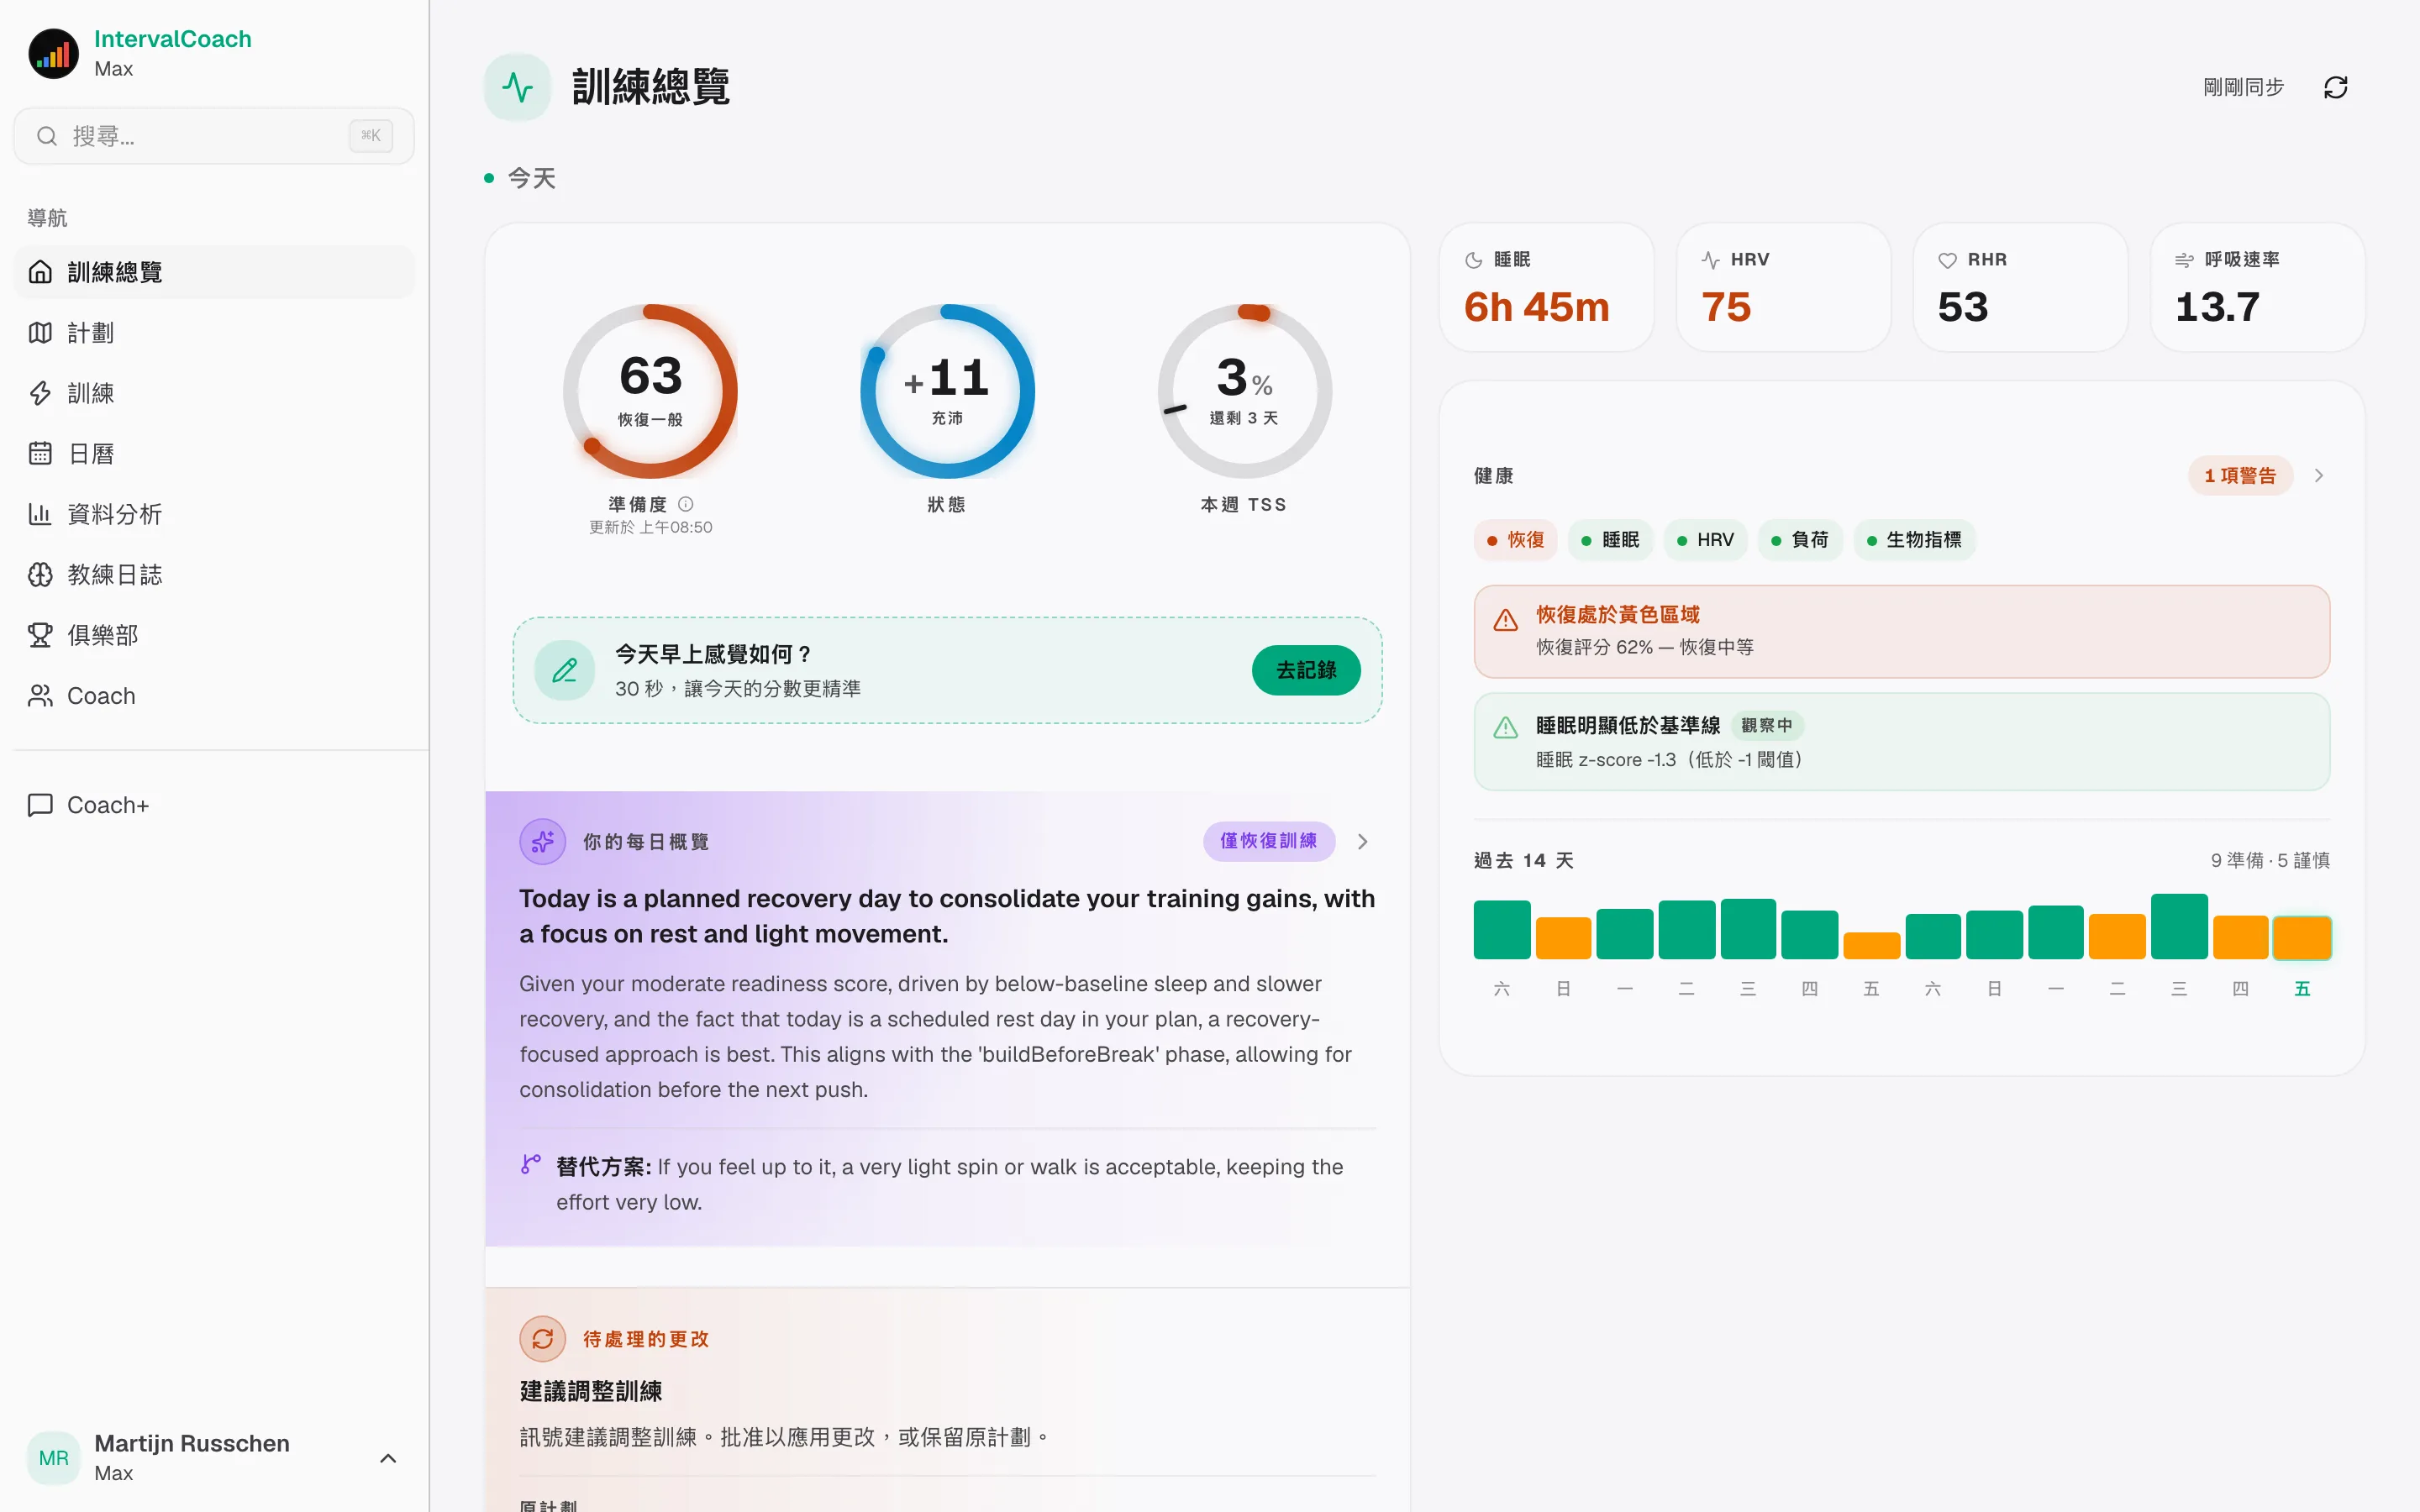Click warning triangle in 睡眠明顯低於基準線 alert

[x=1506, y=728]
